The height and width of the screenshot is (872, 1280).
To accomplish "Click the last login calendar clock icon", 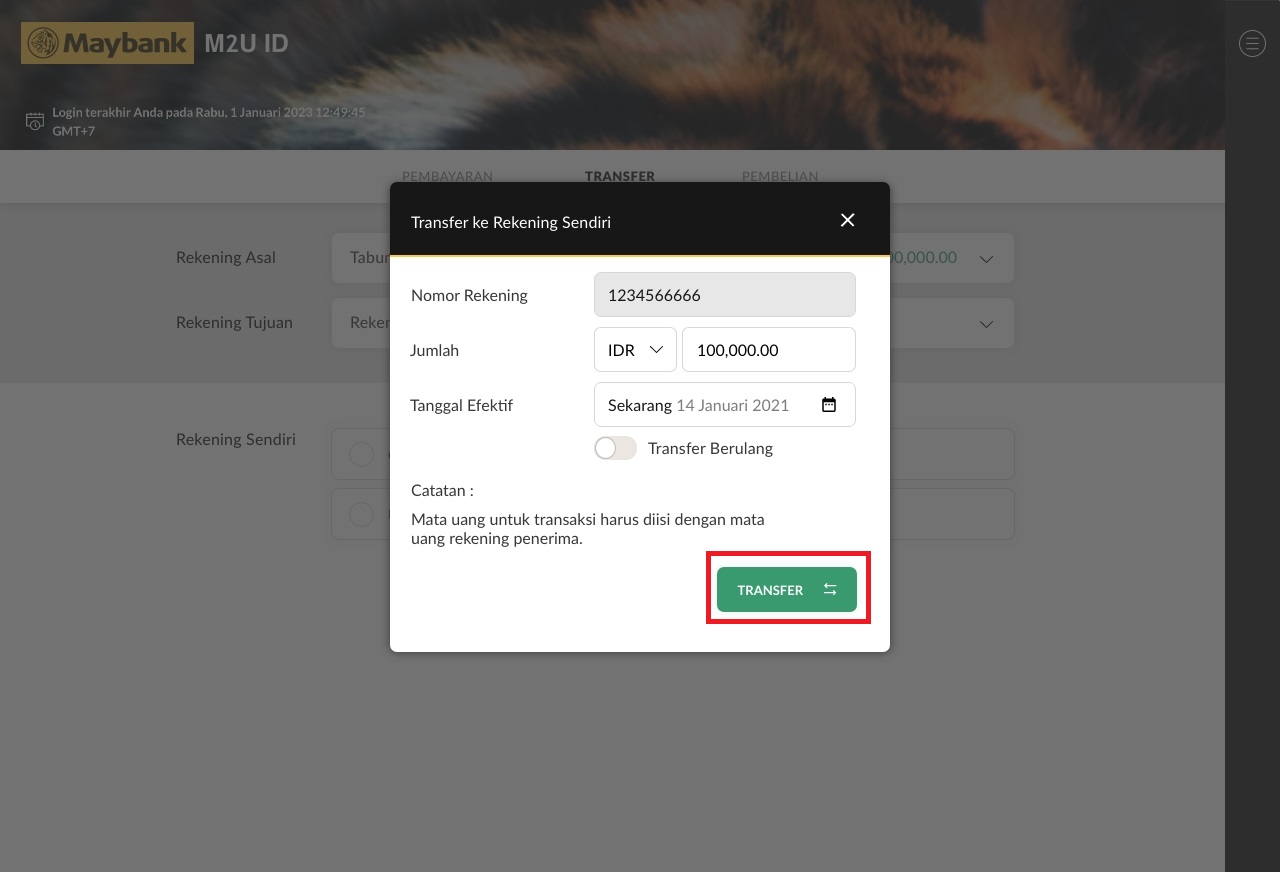I will (35, 121).
